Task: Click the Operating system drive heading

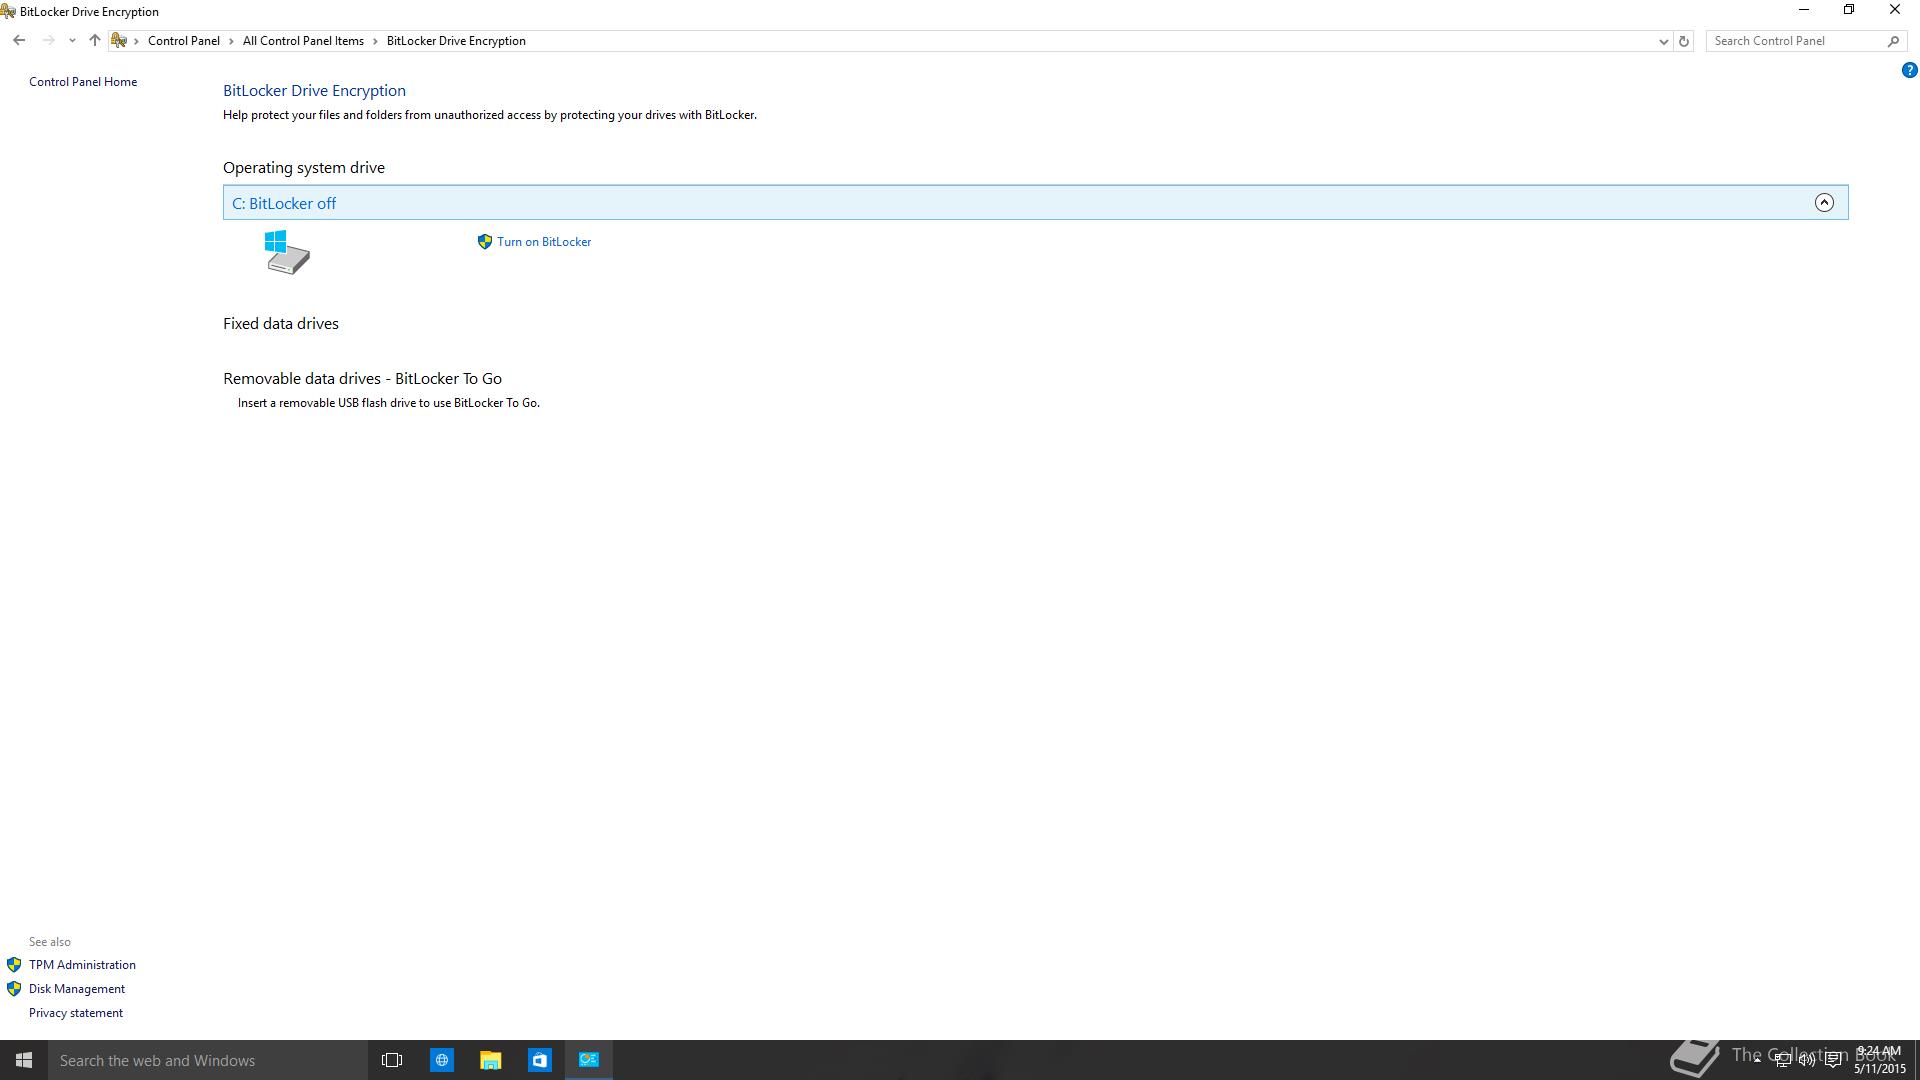Action: (x=304, y=168)
